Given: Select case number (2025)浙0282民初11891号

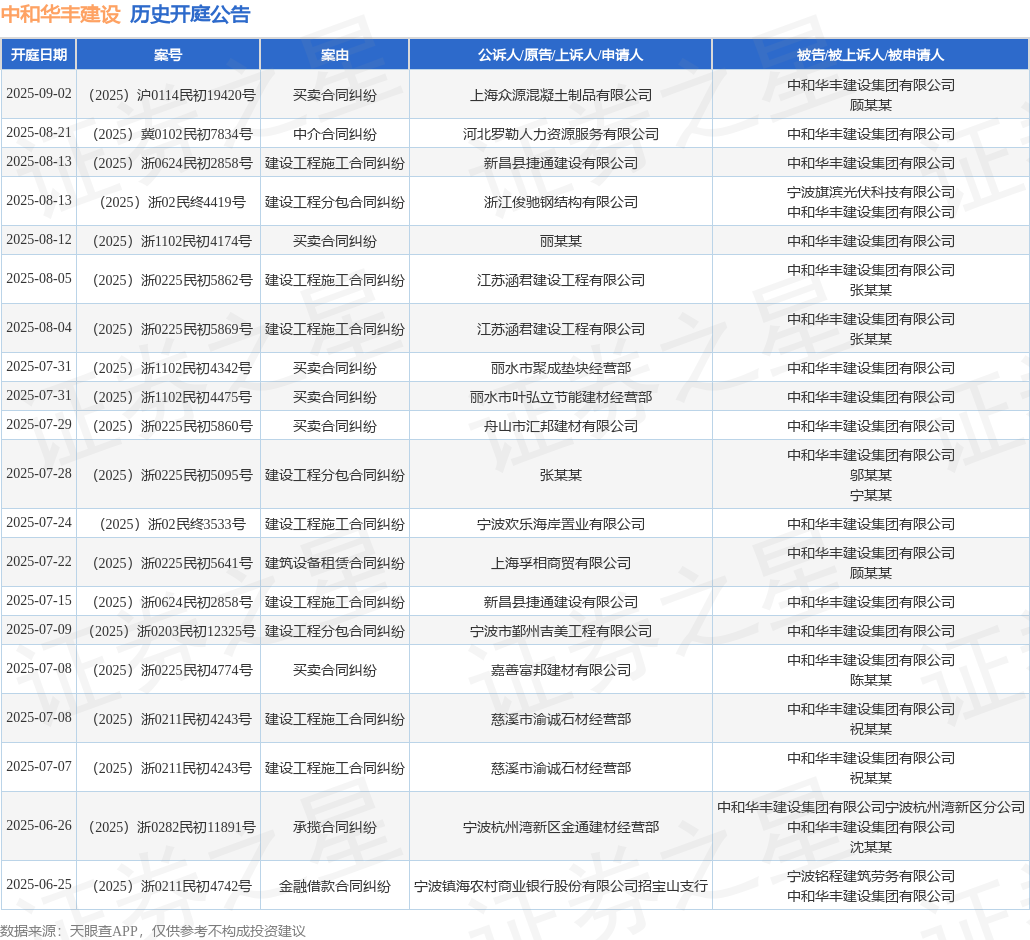Looking at the screenshot, I should [x=171, y=828].
